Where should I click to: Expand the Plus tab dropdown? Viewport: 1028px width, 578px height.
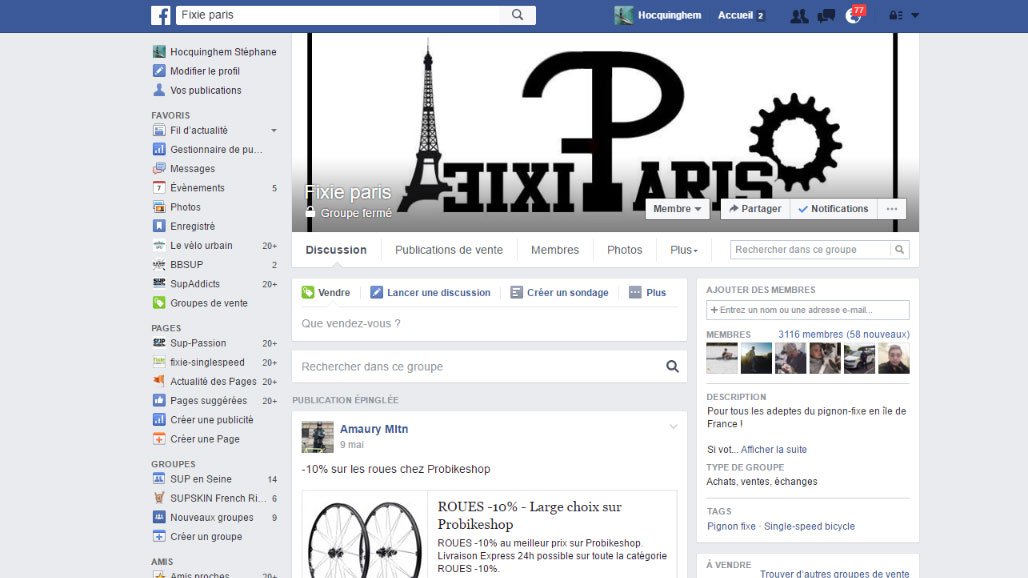[684, 250]
